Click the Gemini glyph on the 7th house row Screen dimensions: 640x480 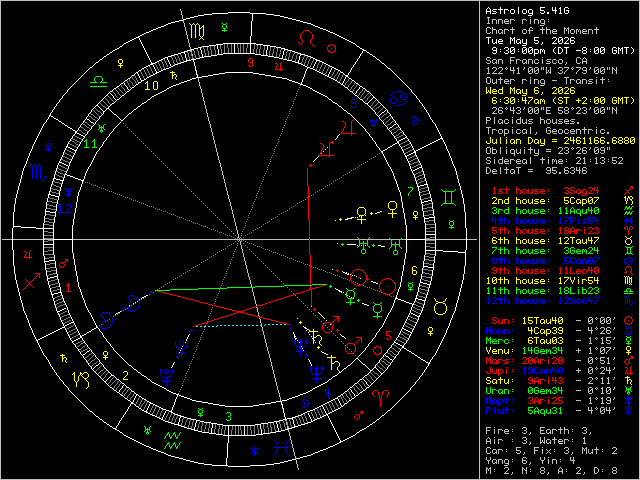pyautogui.click(x=629, y=251)
